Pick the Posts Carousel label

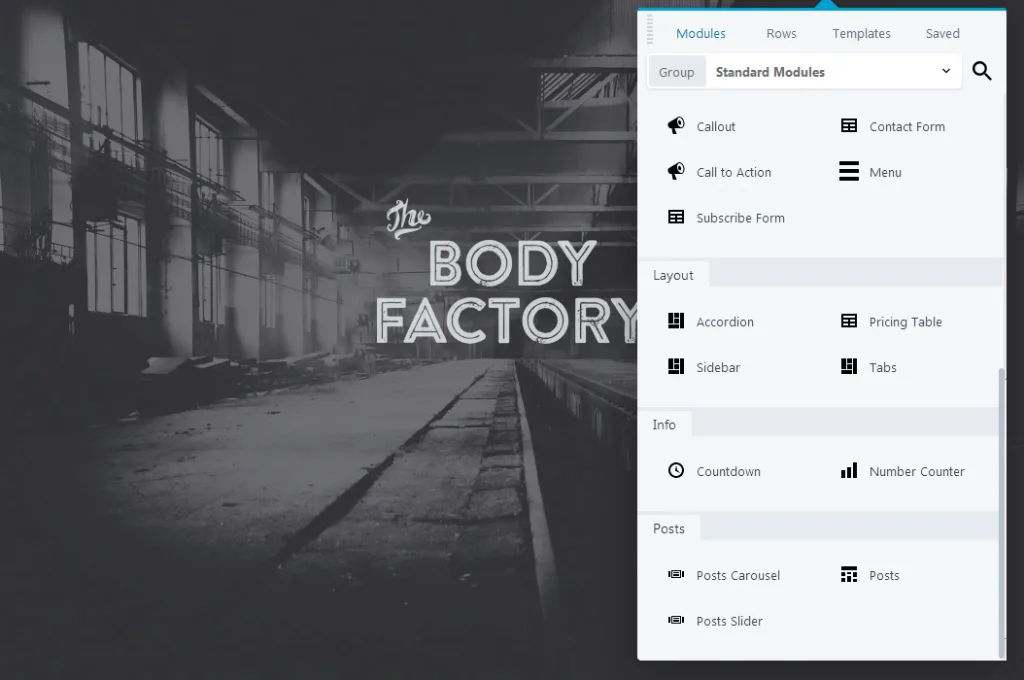click(738, 575)
